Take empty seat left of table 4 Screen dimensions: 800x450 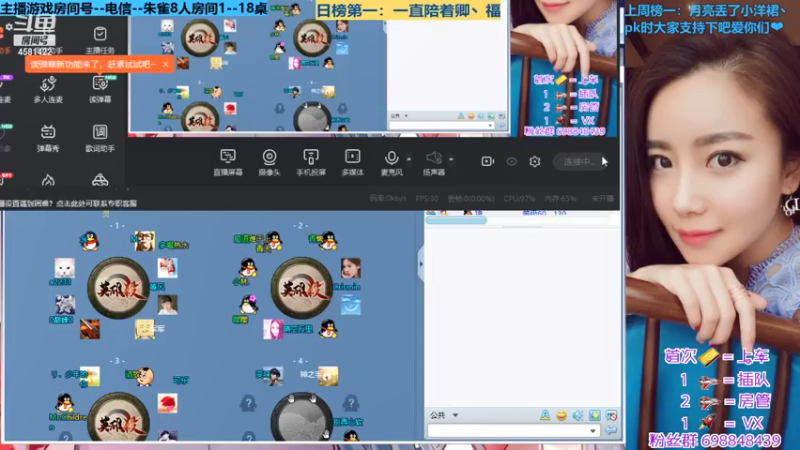pyautogui.click(x=248, y=403)
